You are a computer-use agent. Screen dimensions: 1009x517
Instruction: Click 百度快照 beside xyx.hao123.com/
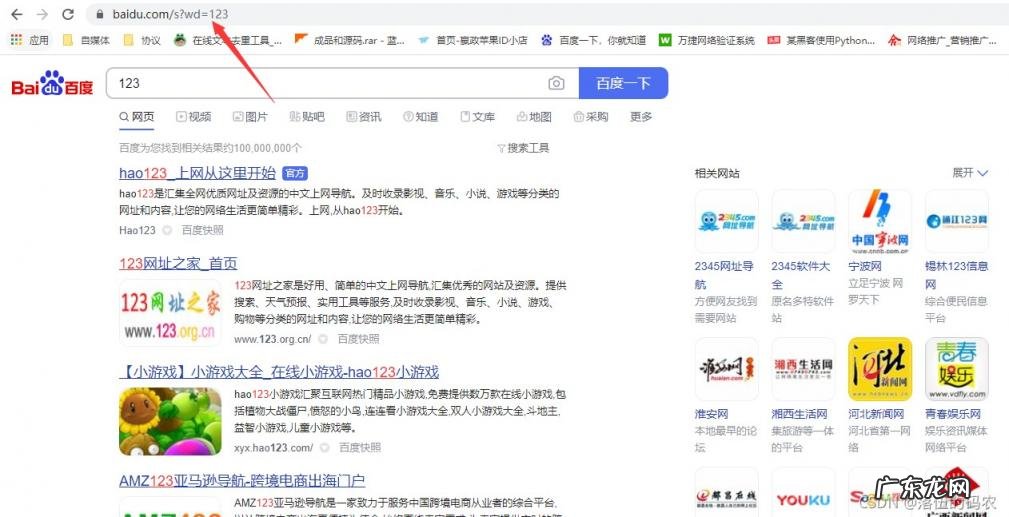[360, 447]
